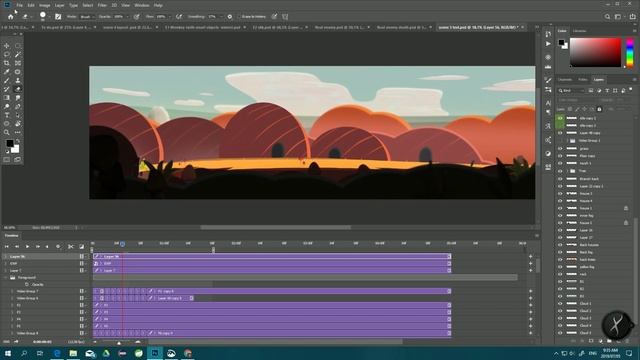
Task: Switch to the Channels tab
Action: tap(565, 80)
